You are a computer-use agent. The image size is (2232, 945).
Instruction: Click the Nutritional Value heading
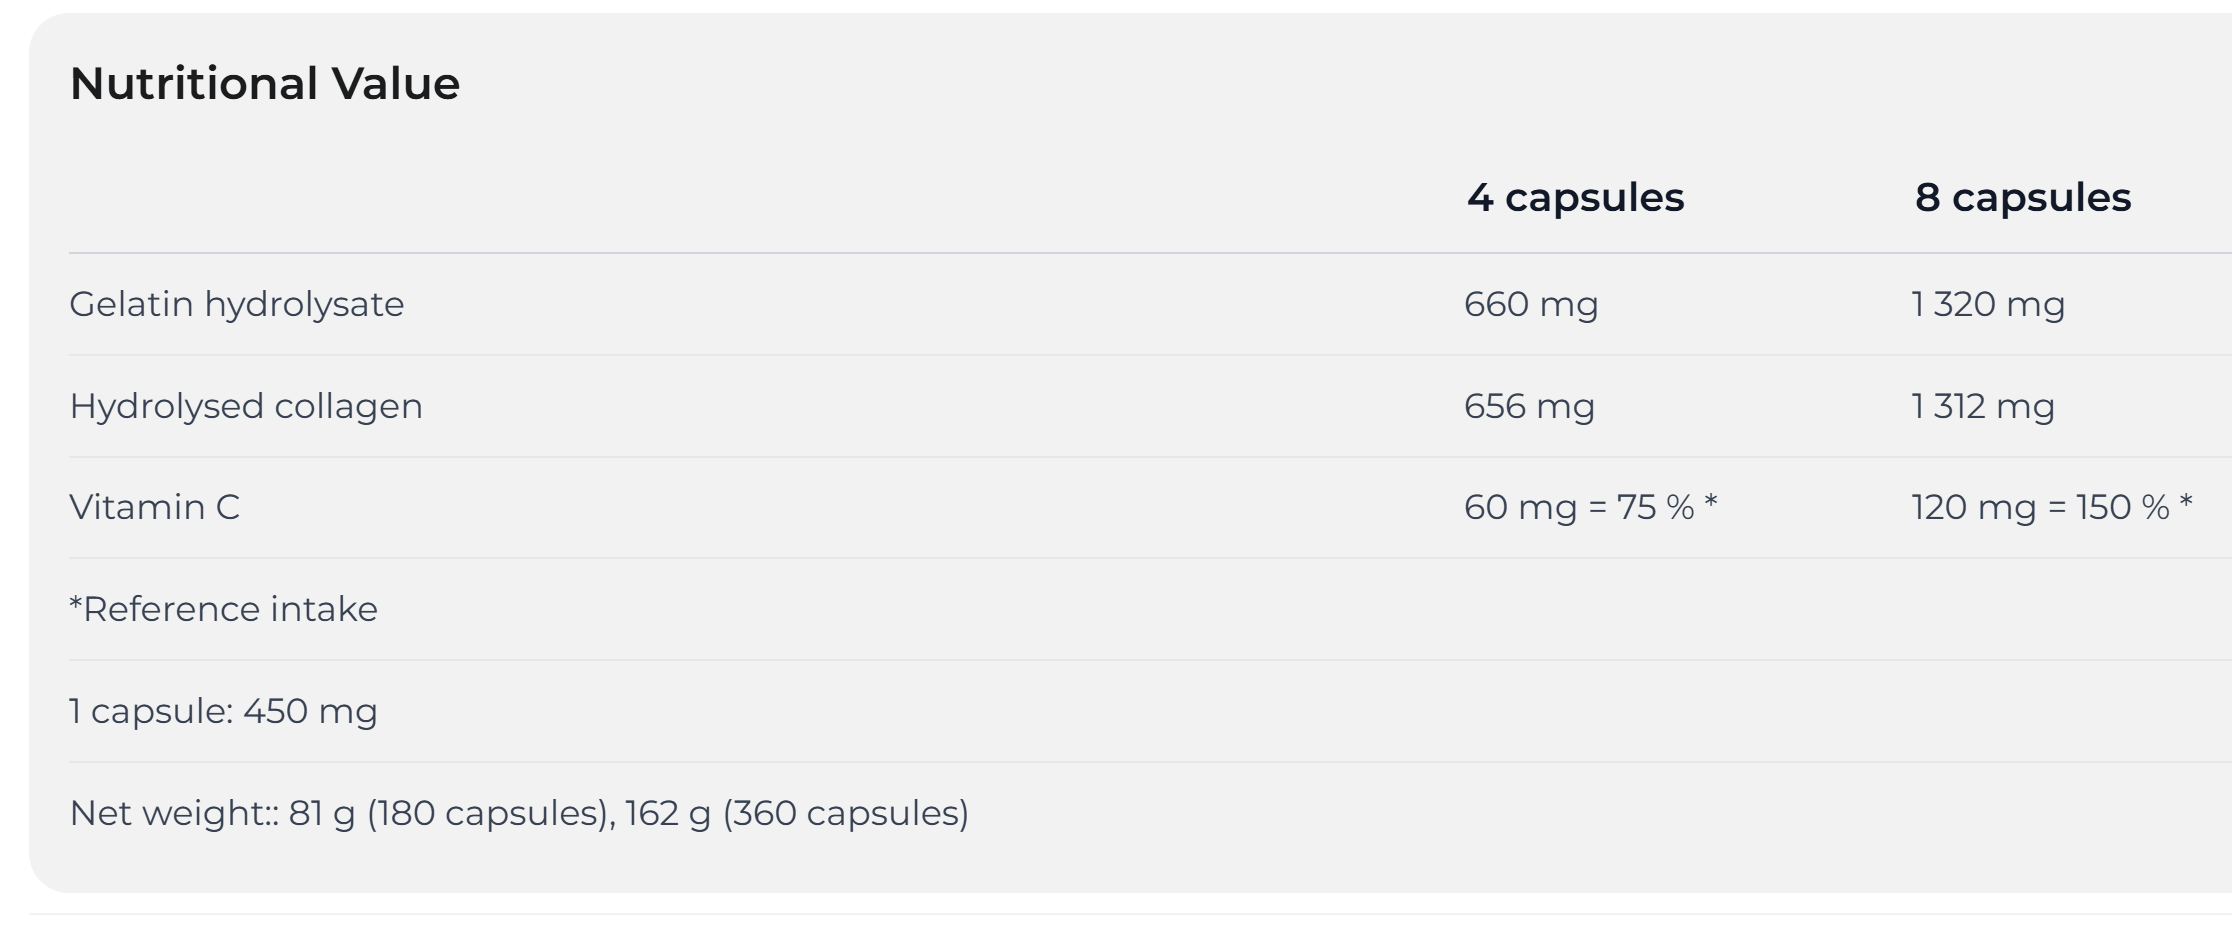(265, 83)
